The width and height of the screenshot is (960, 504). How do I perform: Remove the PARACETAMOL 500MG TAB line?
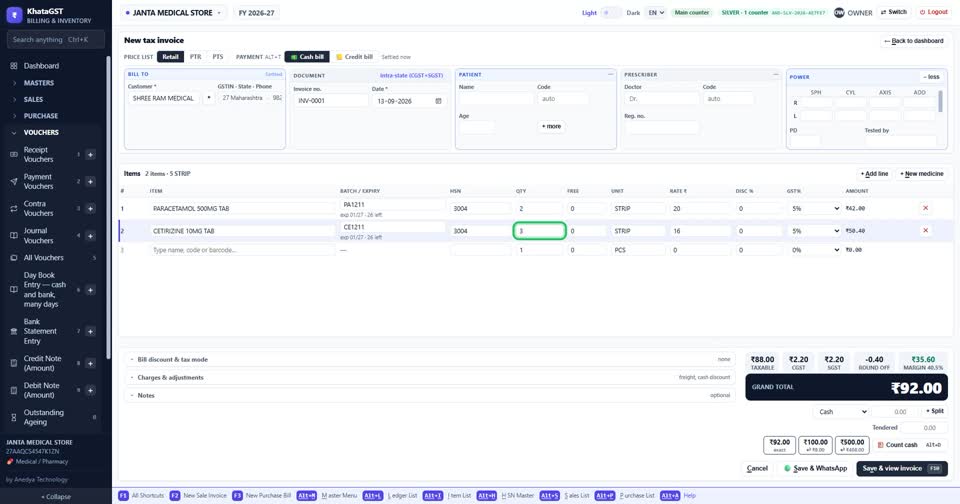click(x=925, y=208)
